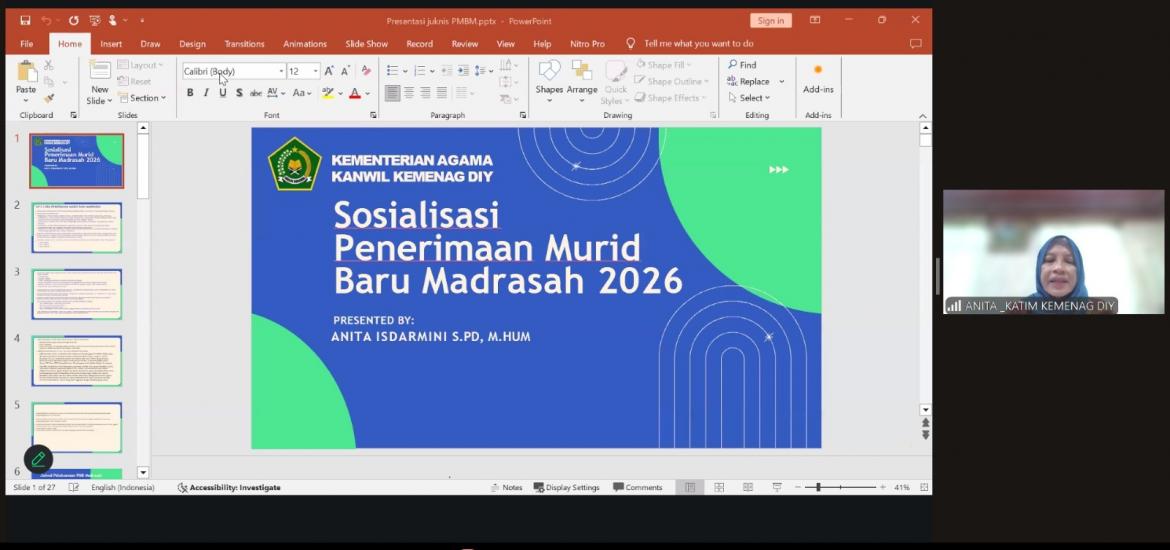The image size is (1170, 550).
Task: Set paragraph alignment to right
Action: pyautogui.click(x=425, y=93)
